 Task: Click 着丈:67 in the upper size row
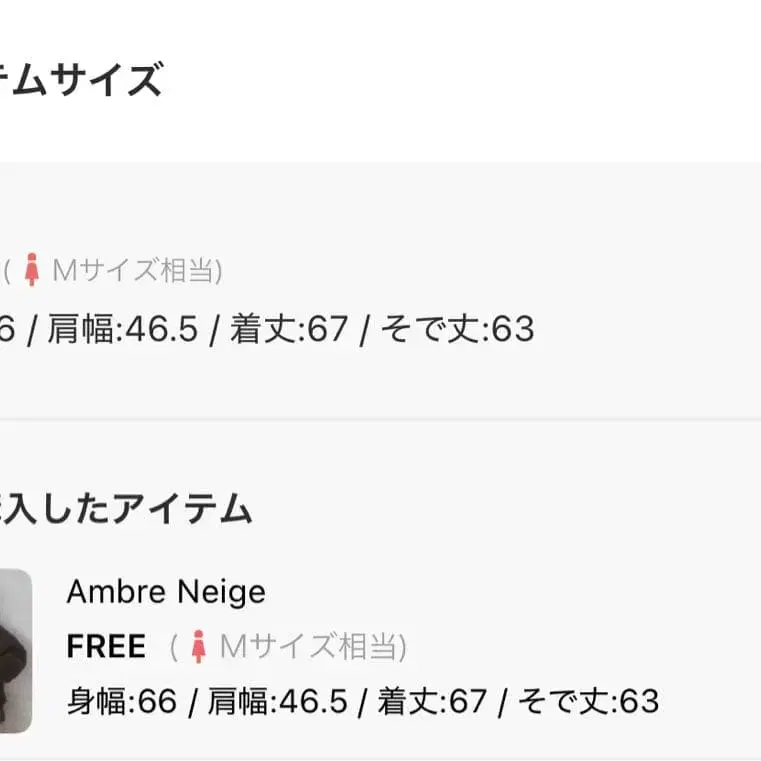(288, 329)
